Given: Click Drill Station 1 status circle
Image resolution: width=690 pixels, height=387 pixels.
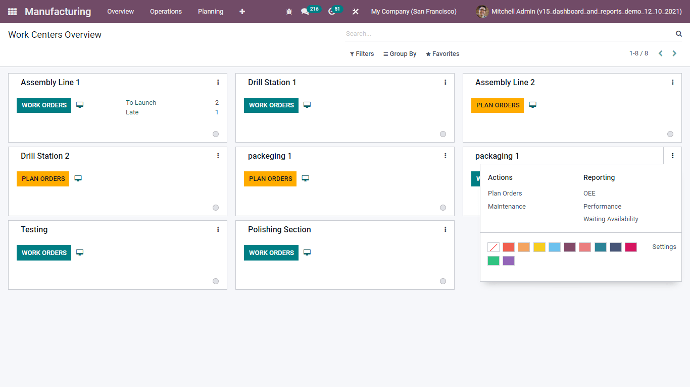Looking at the screenshot, I should point(443,134).
